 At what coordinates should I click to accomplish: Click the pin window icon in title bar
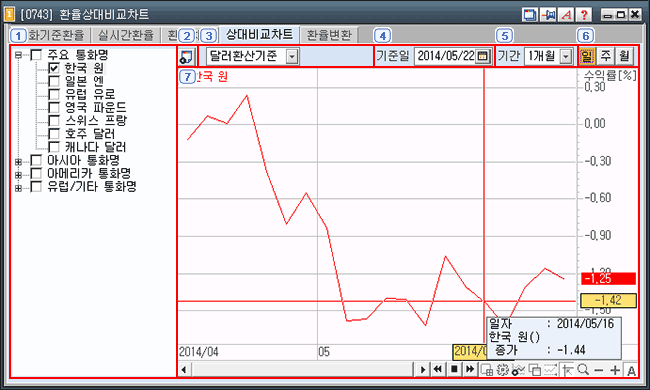[x=548, y=15]
